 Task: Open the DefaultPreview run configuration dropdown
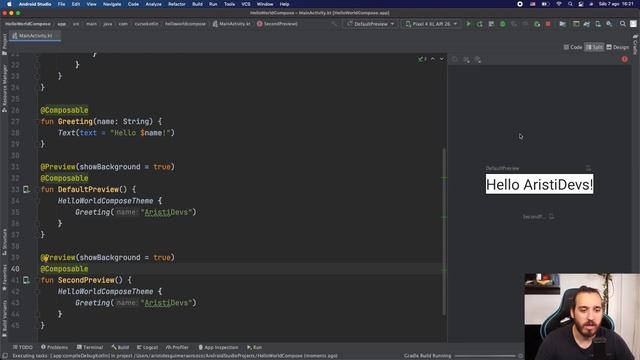click(371, 24)
